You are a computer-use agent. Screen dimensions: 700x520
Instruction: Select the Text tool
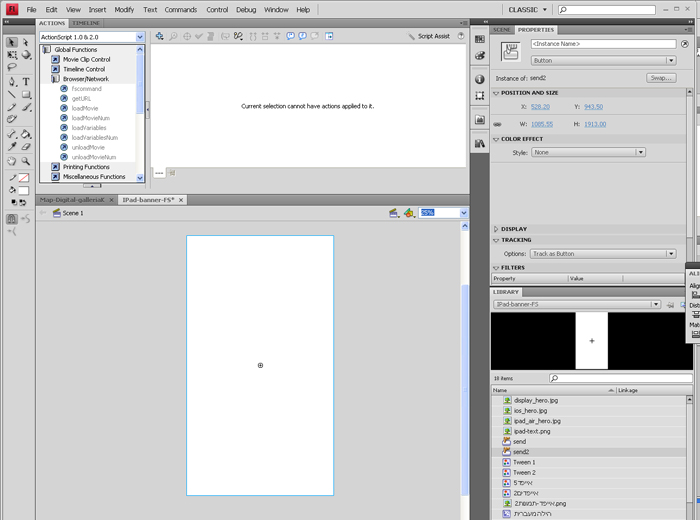[x=26, y=82]
